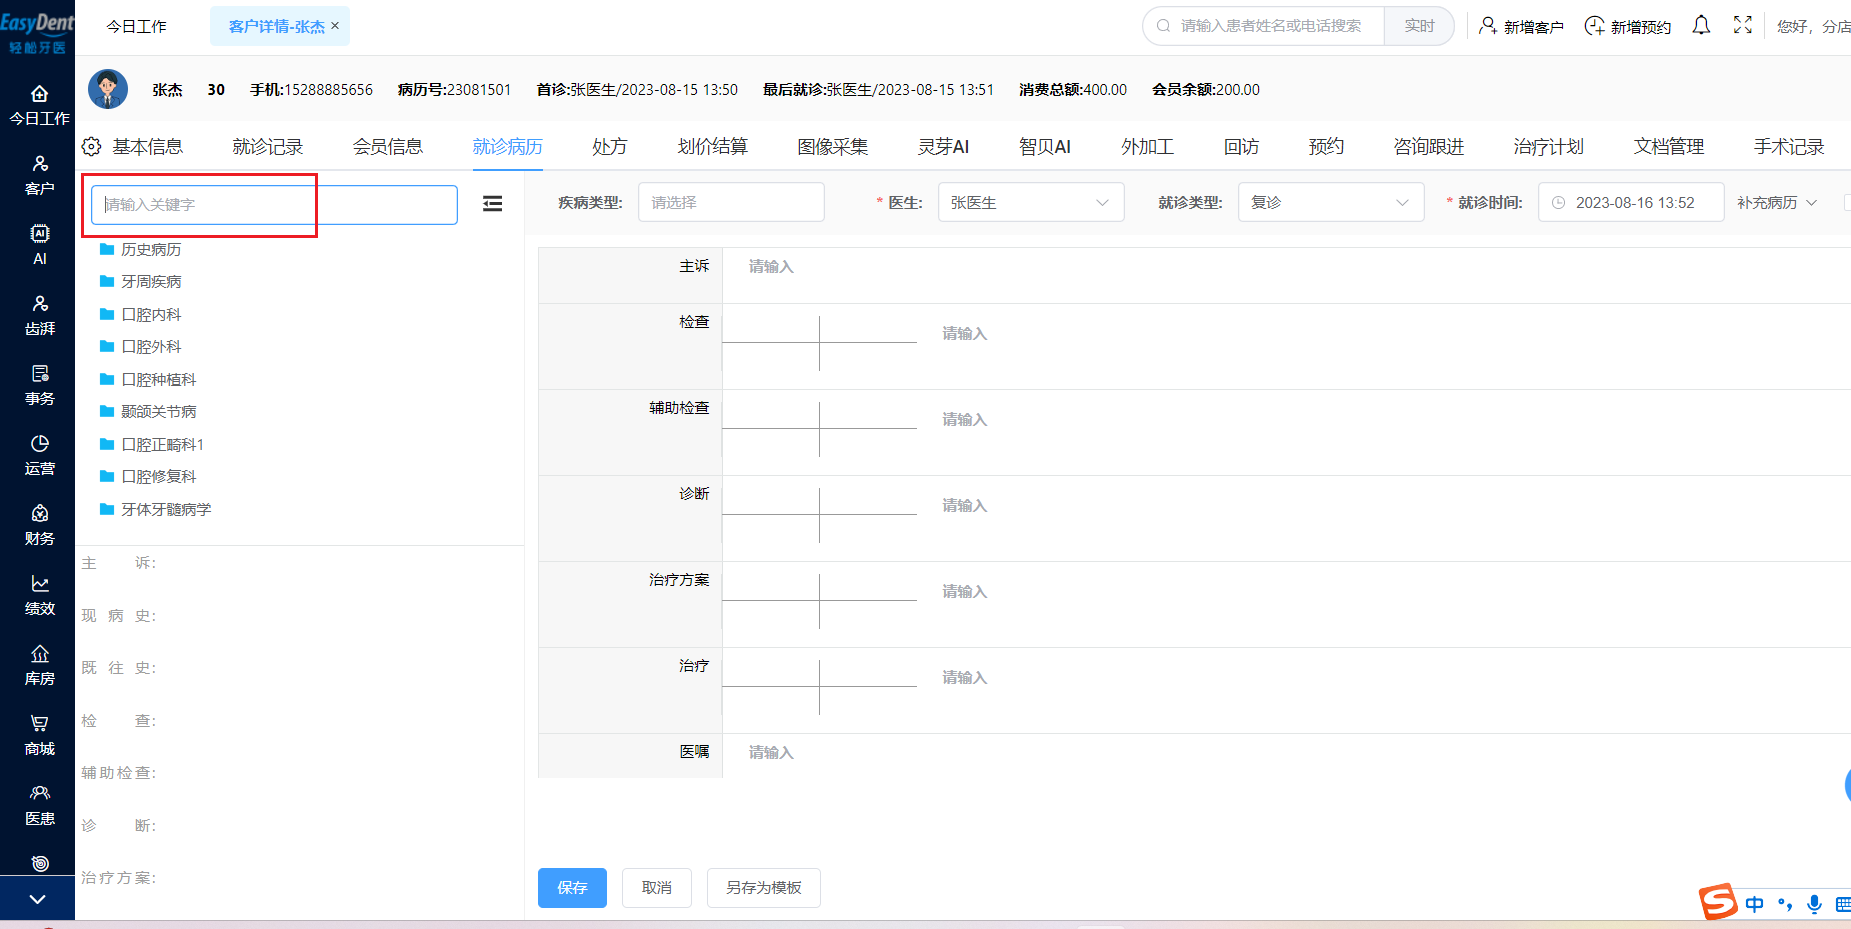1851x929 pixels.
Task: Expand the 颞颌关节病 folder
Action: 148,412
